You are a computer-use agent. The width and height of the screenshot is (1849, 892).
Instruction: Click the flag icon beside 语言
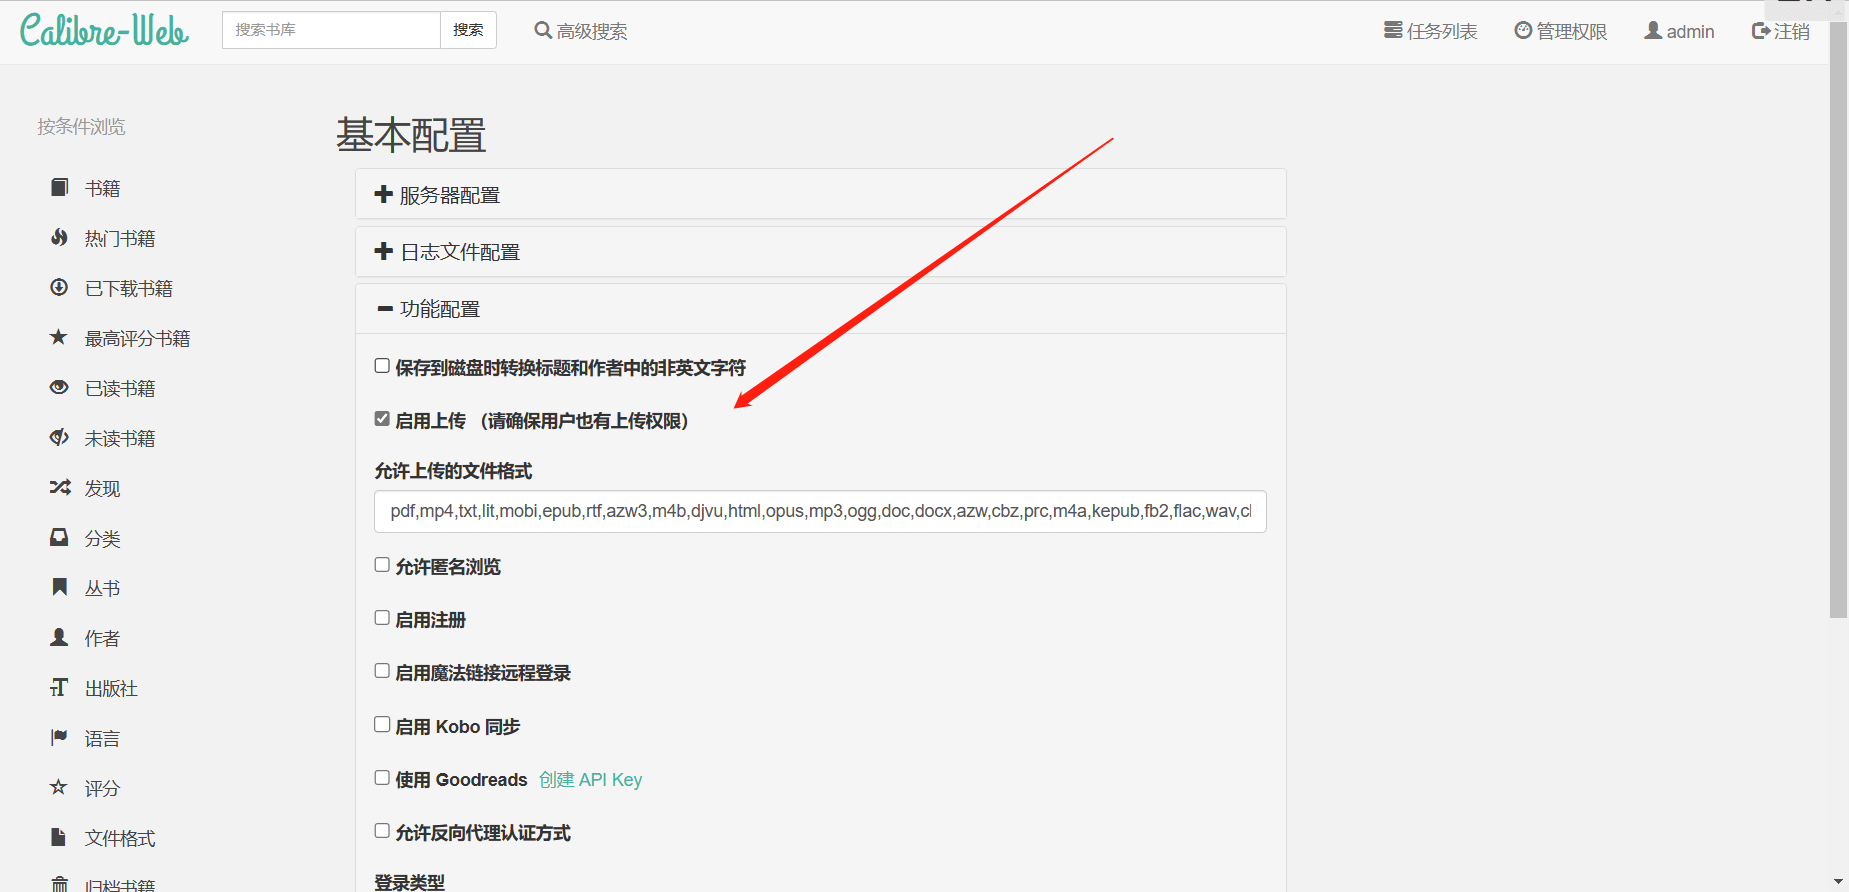pyautogui.click(x=60, y=737)
